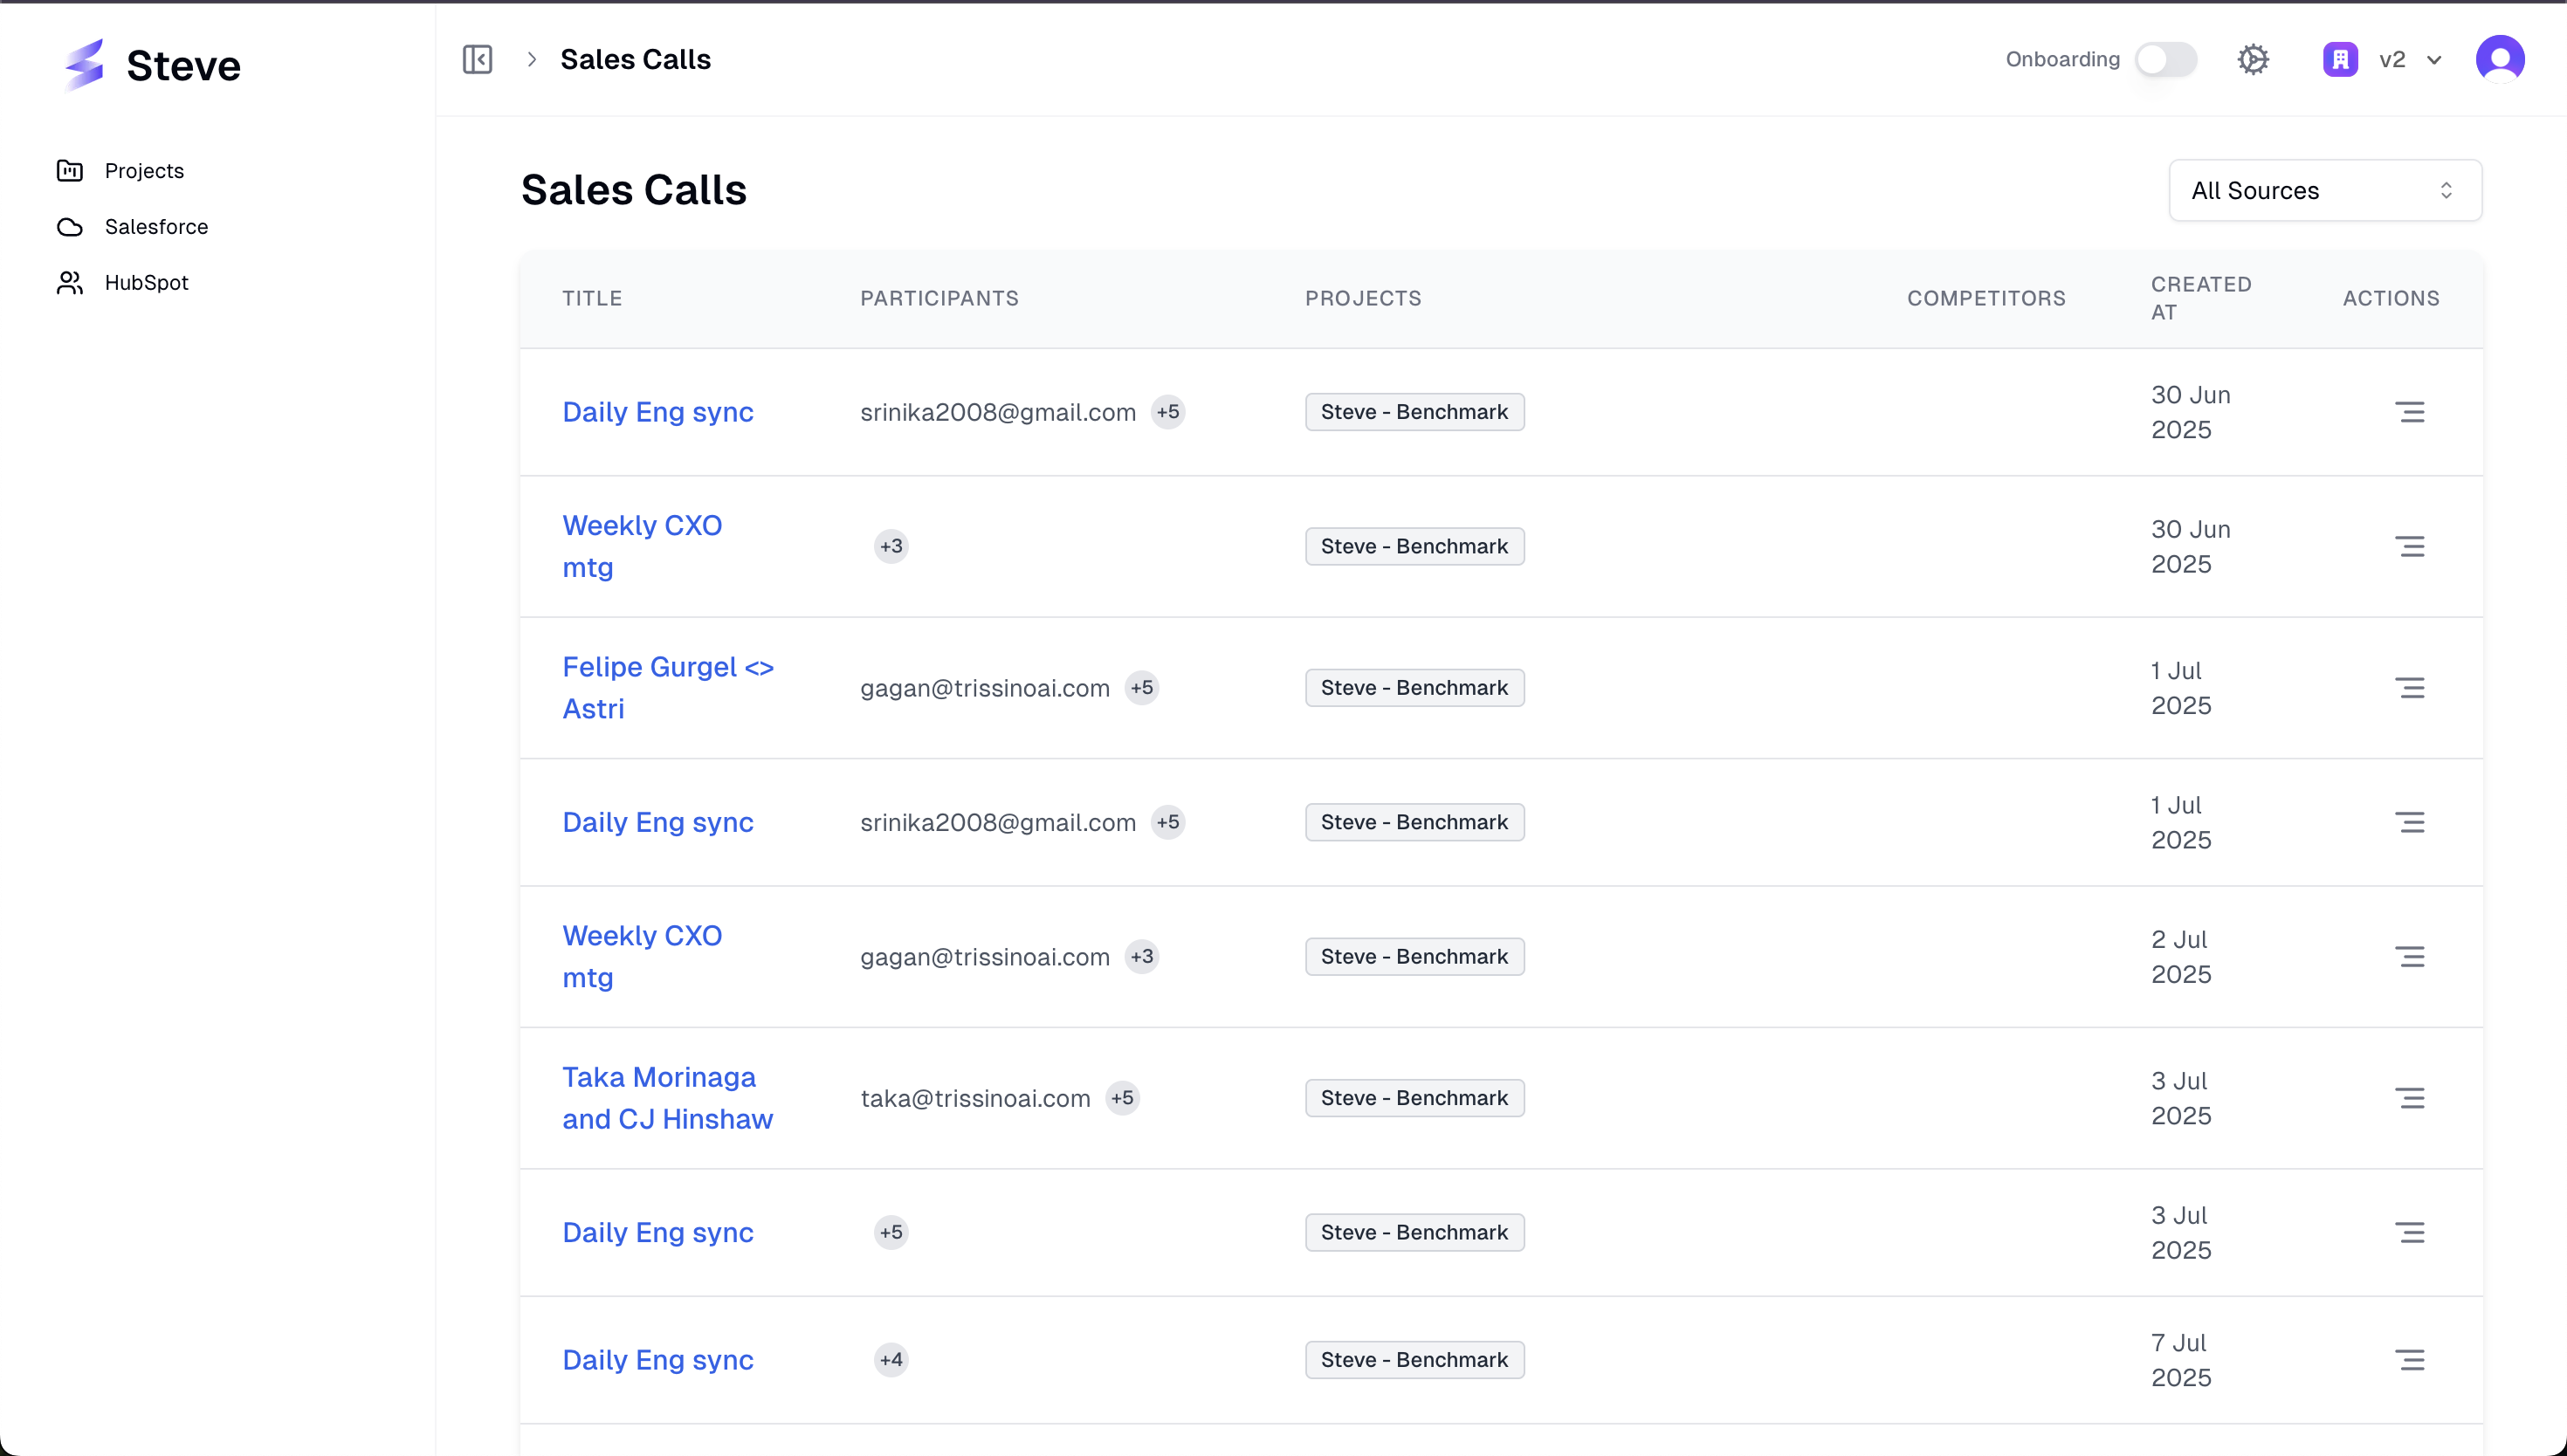Toggle the Onboarding switch
This screenshot has width=2567, height=1456.
click(x=2165, y=59)
